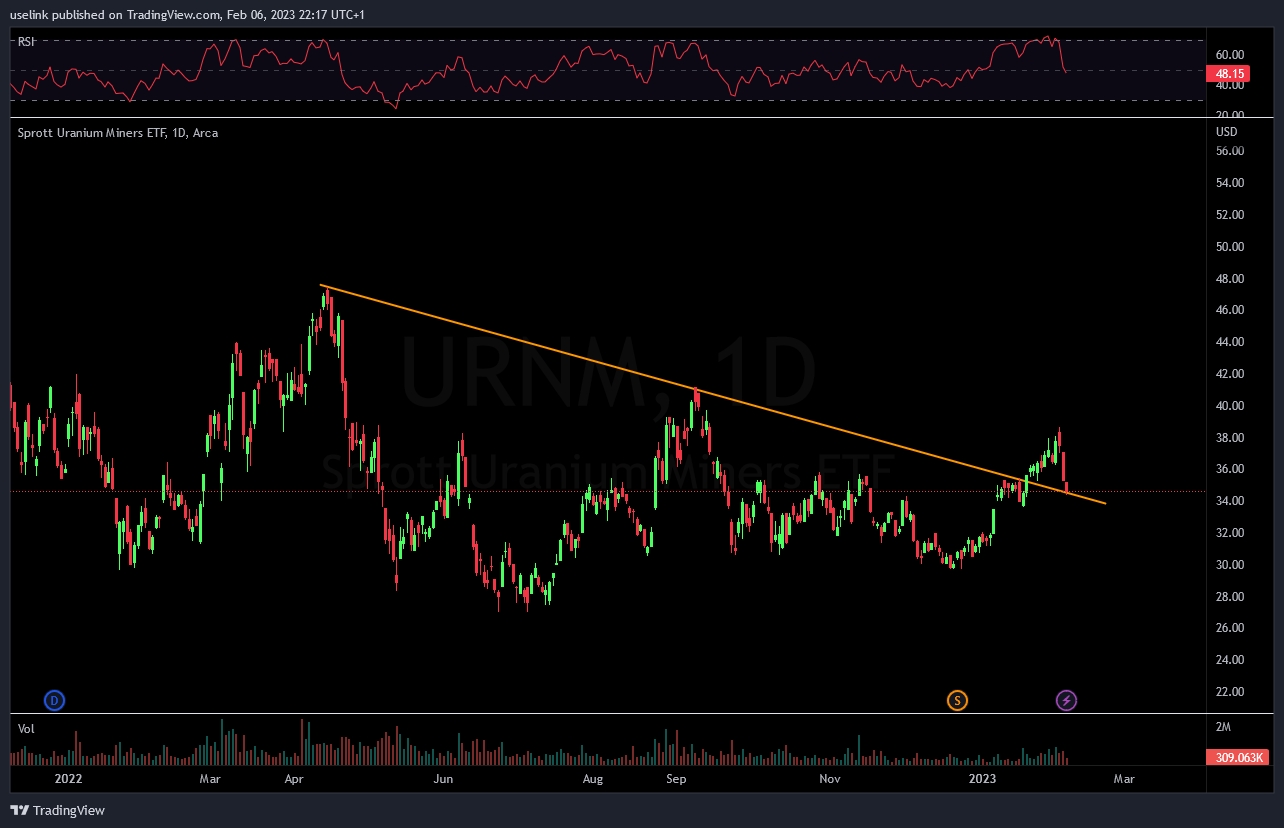
Task: Click the purple lightning earnings marker
Action: [1066, 700]
